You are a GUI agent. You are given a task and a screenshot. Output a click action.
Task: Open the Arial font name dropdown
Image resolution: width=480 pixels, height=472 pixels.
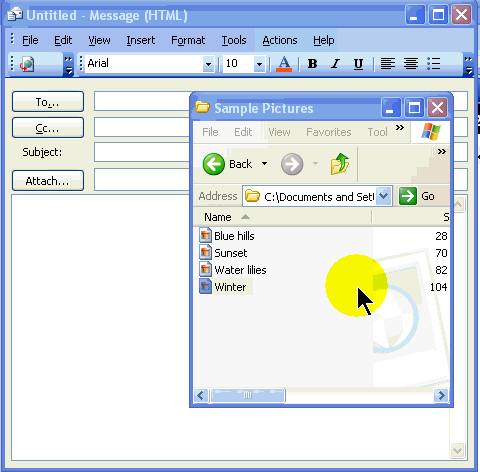pos(208,63)
